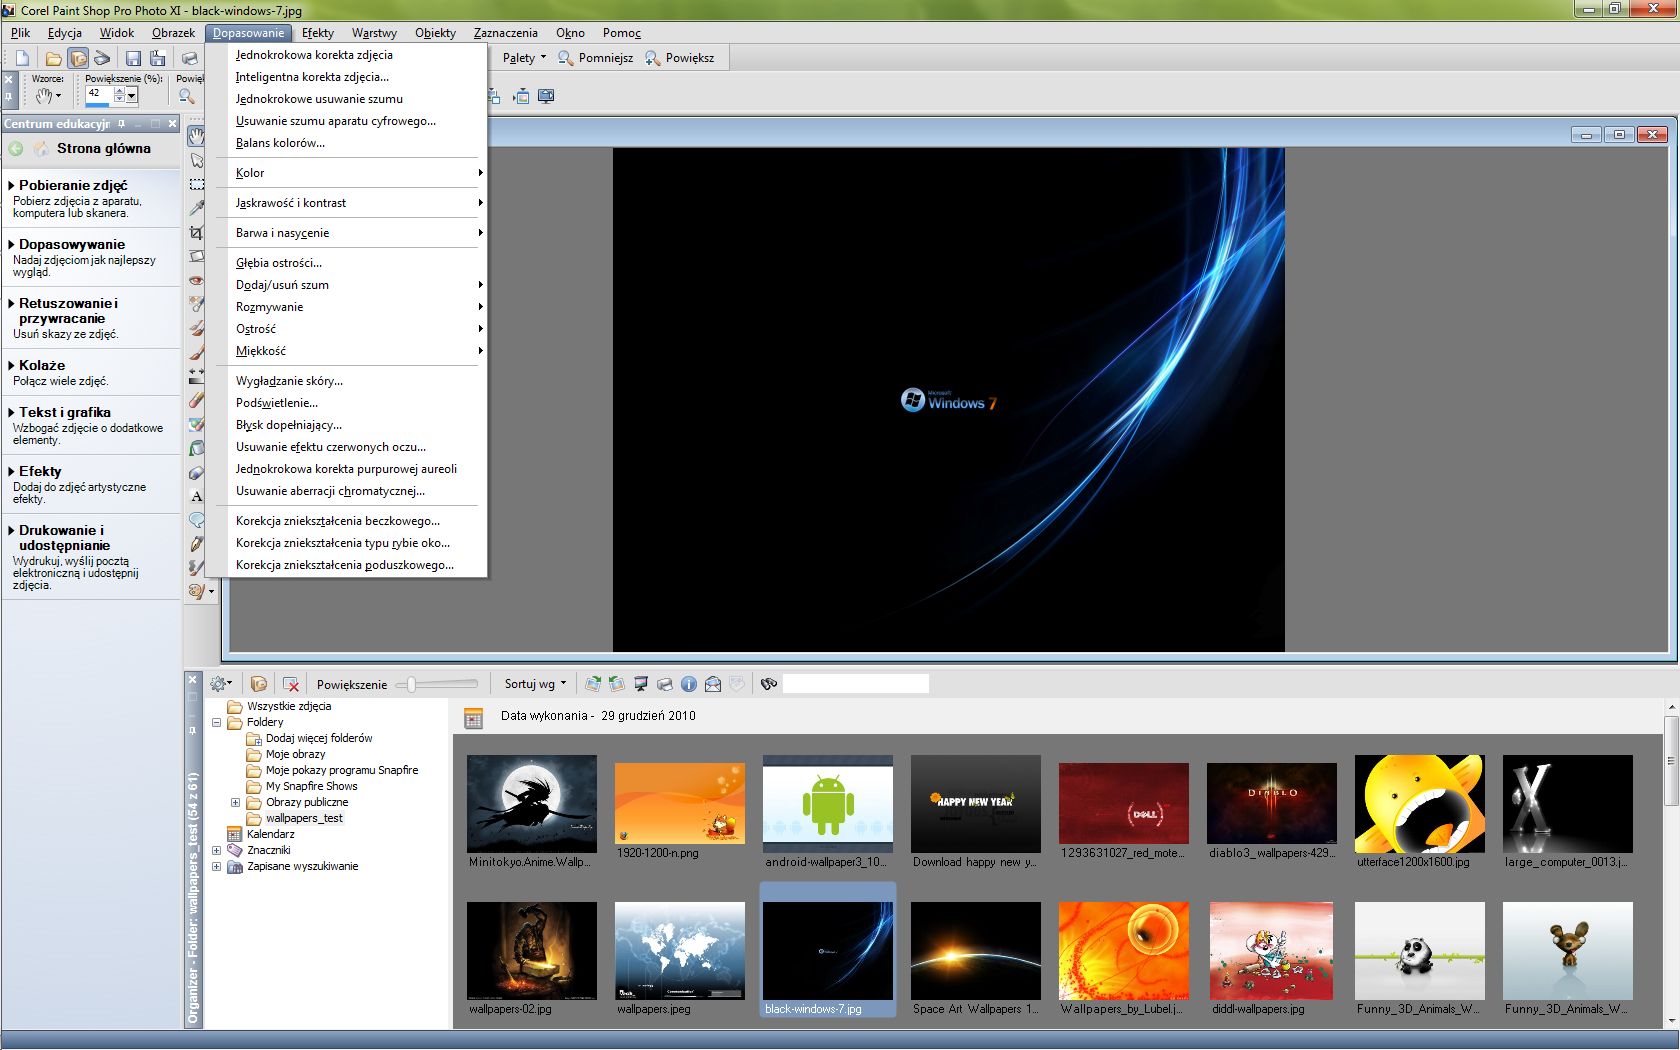Increase zoom percentage with stepper up arrow
Screen dimensions: 1680x1050
(120, 91)
